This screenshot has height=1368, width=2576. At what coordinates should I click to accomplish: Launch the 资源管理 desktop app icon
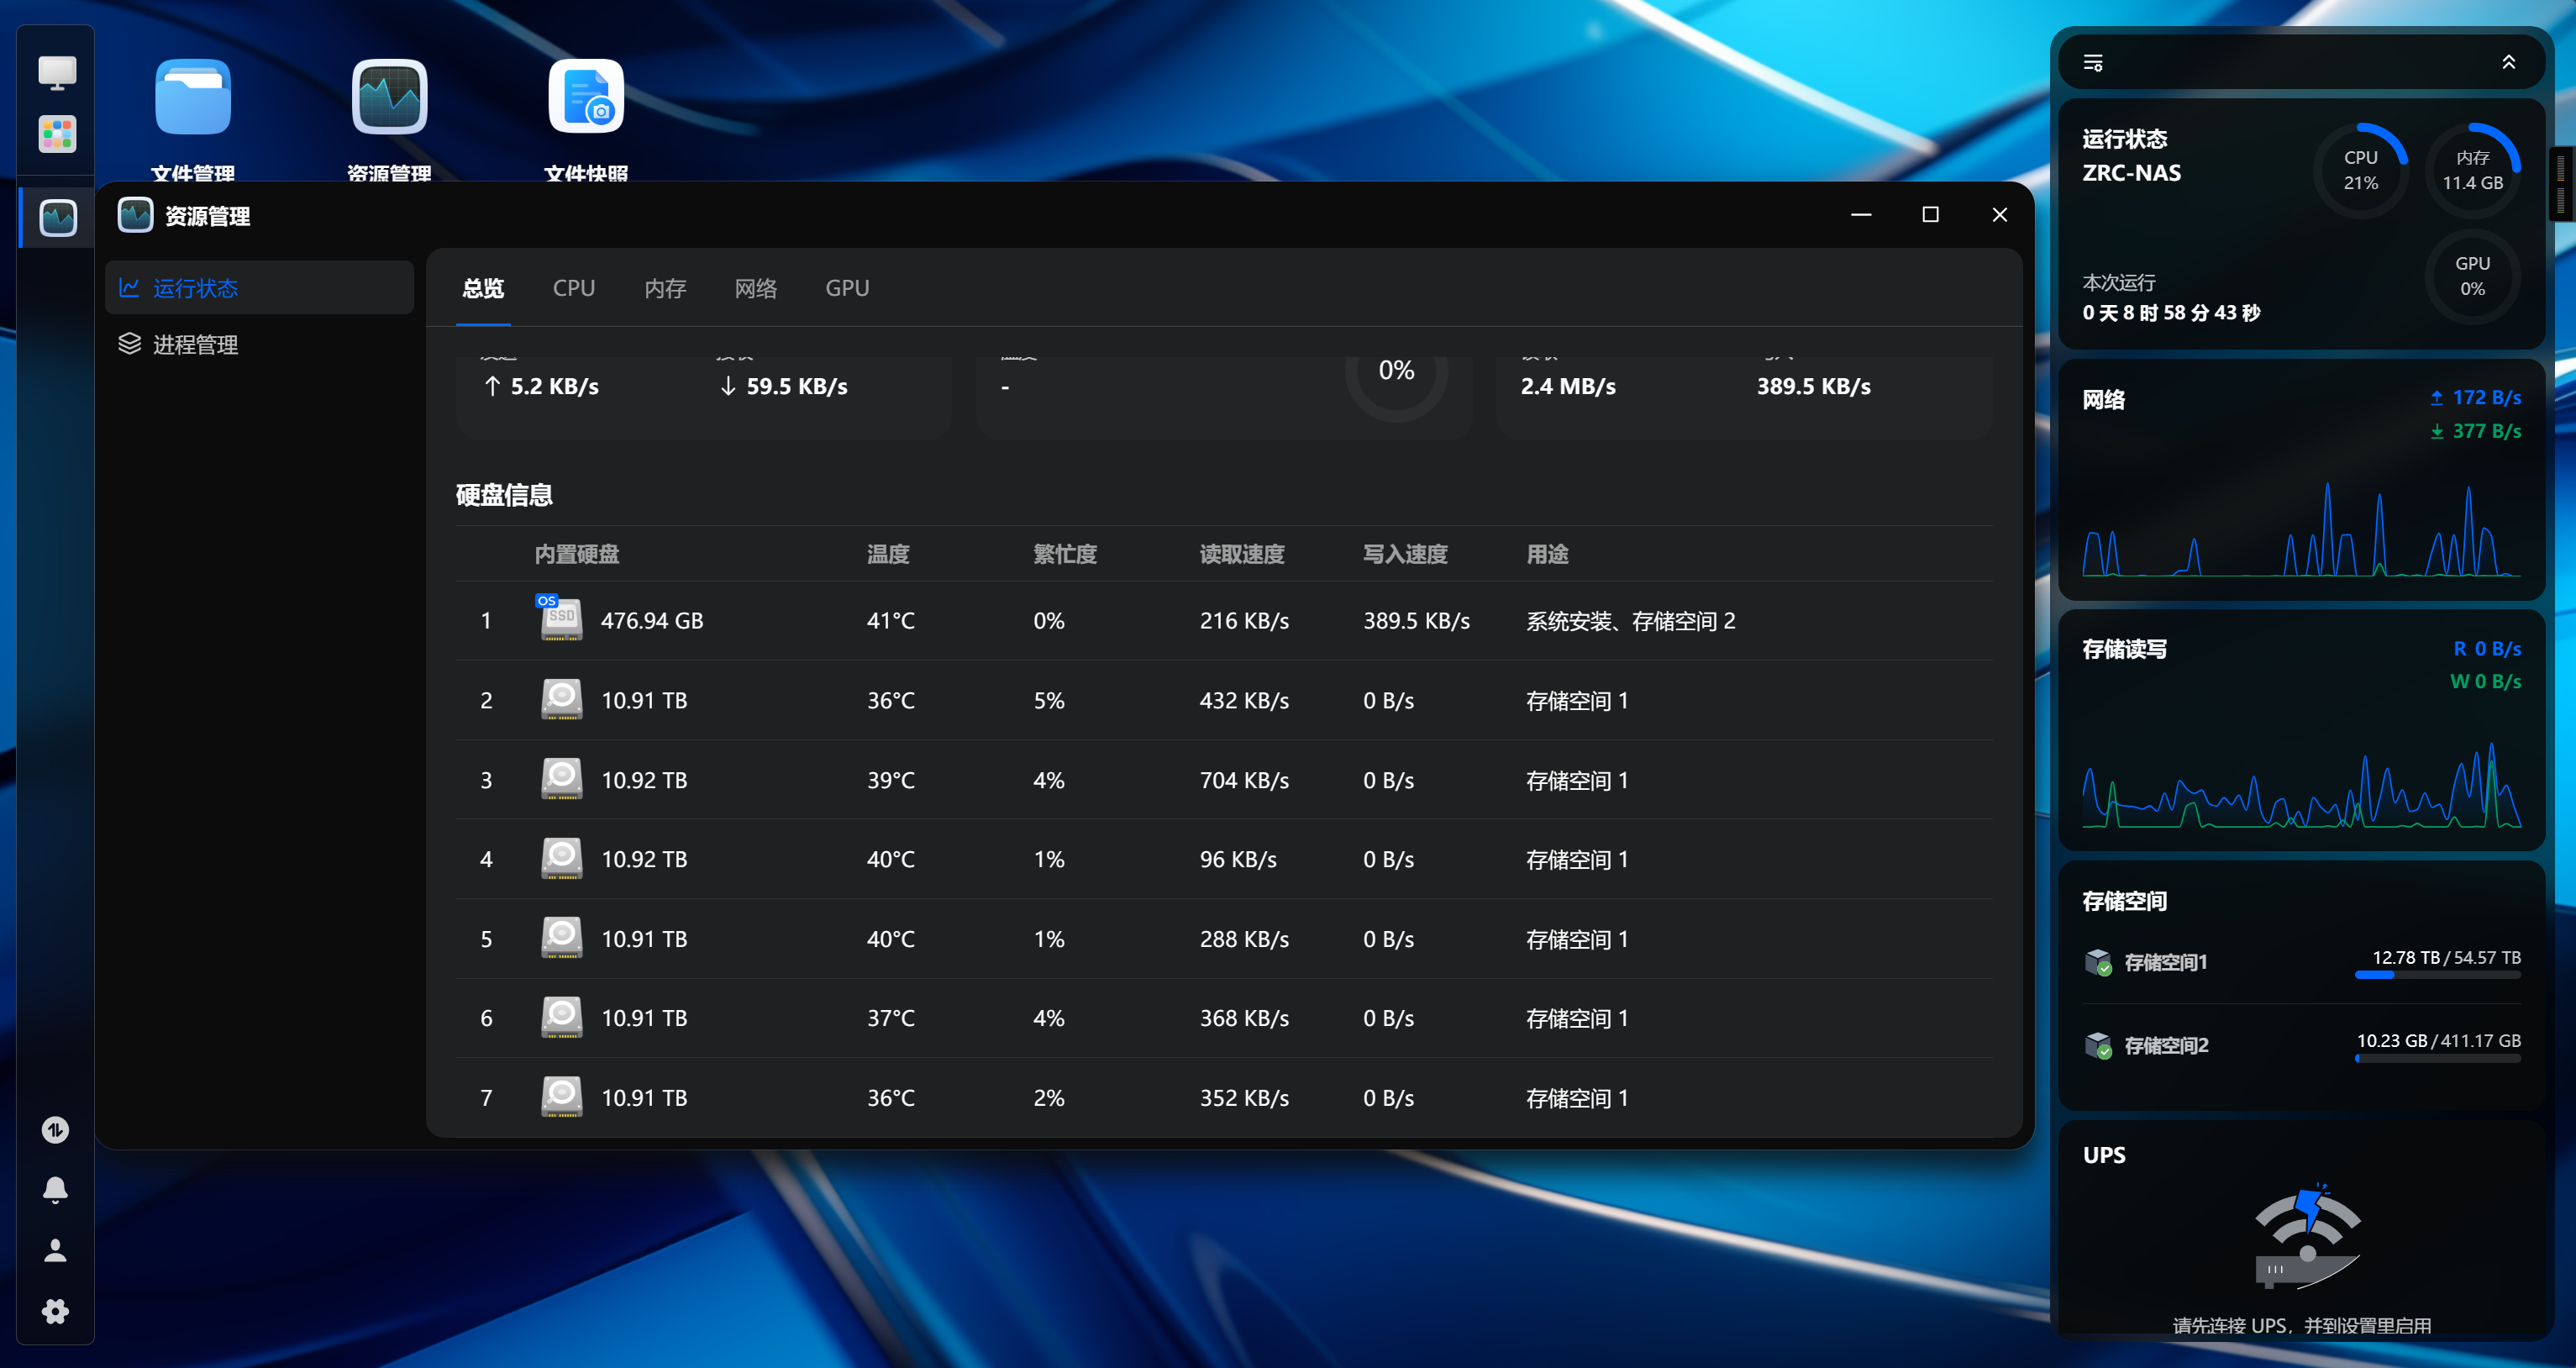pyautogui.click(x=389, y=97)
